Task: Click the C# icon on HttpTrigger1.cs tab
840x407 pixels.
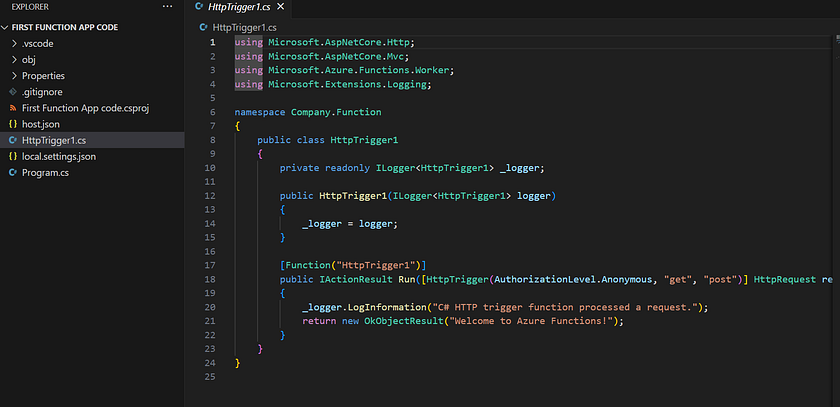Action: [200, 7]
